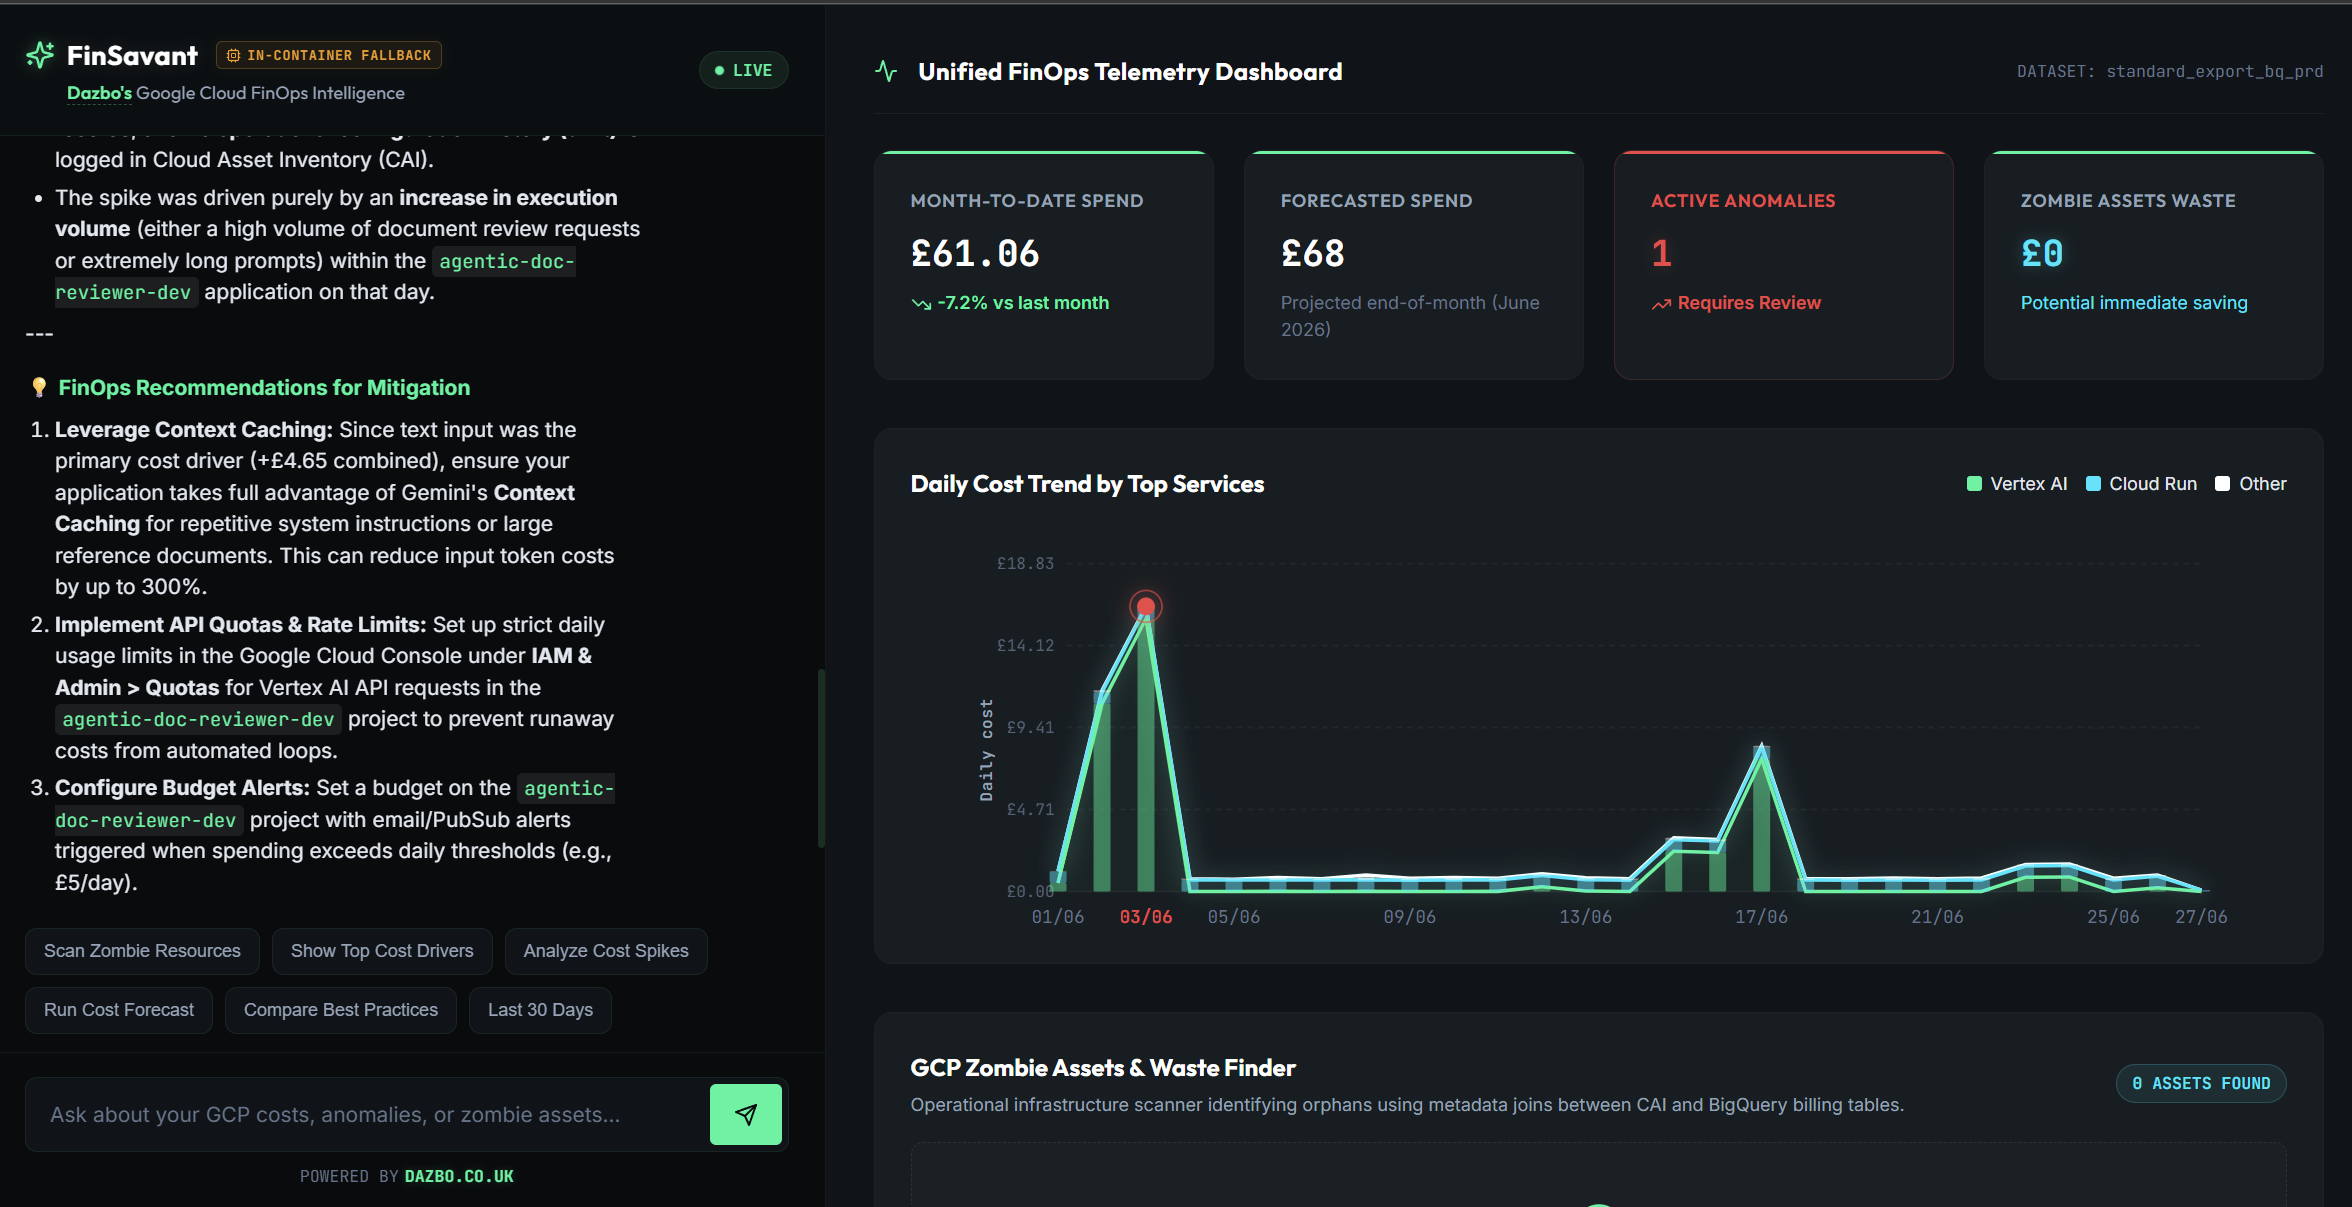
Task: Open the DAZBO.CO.UK link
Action: [x=459, y=1176]
